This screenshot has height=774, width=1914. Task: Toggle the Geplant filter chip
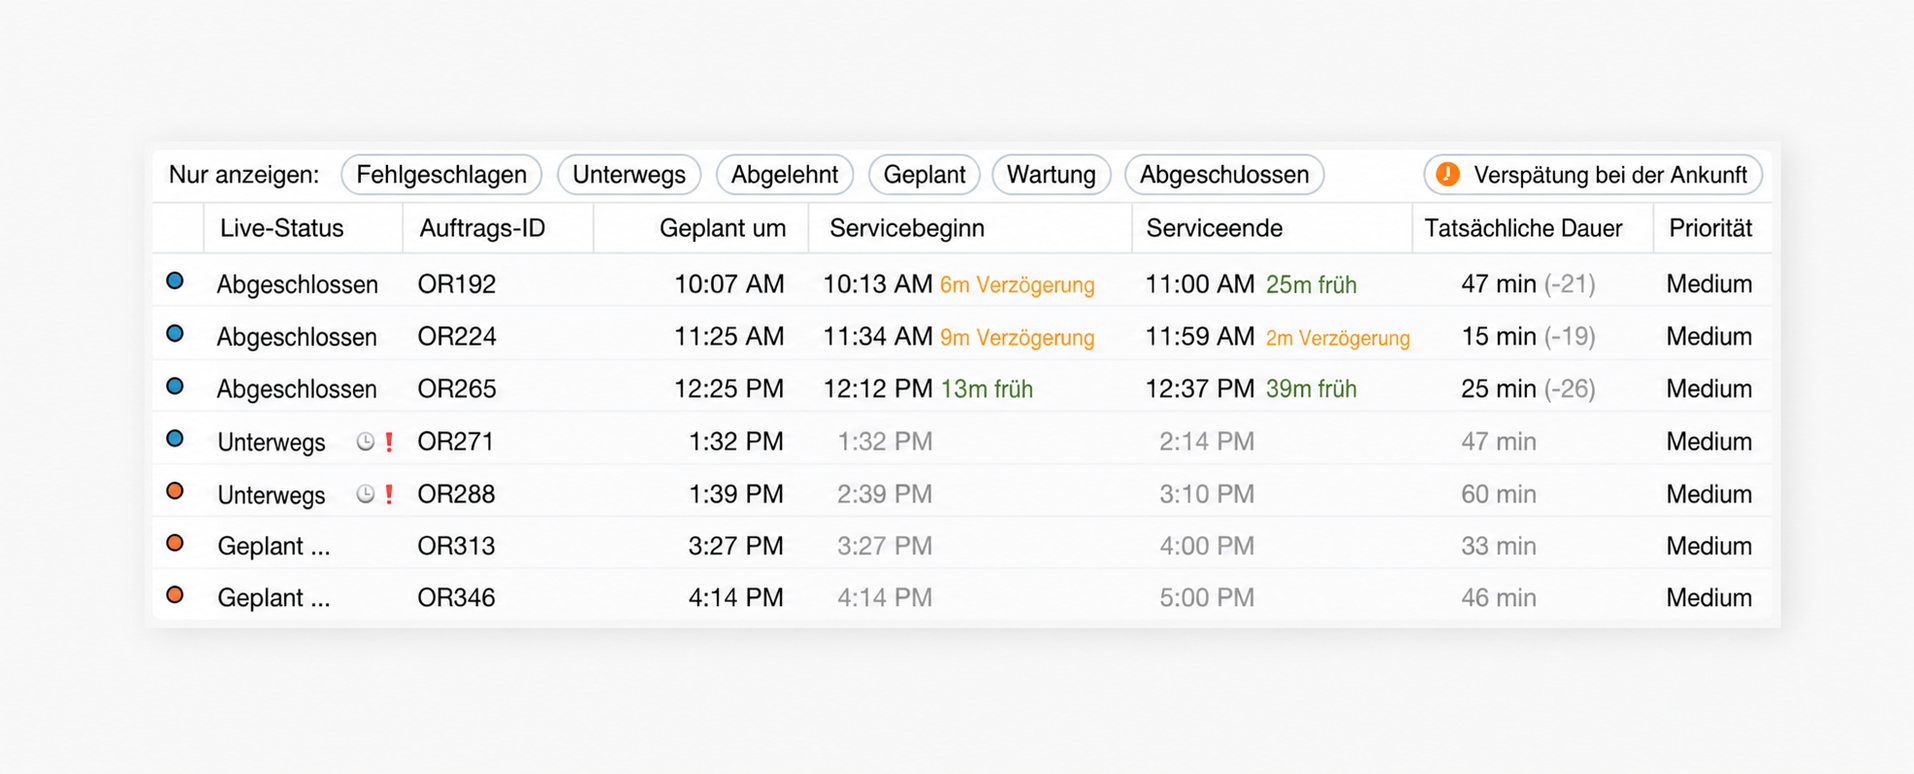(925, 174)
